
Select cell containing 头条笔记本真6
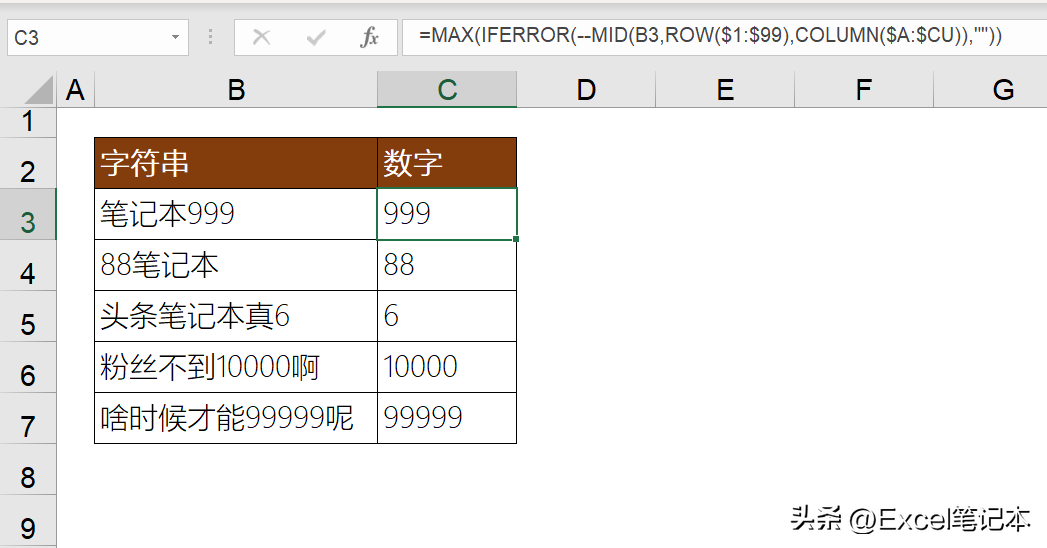pyautogui.click(x=236, y=316)
